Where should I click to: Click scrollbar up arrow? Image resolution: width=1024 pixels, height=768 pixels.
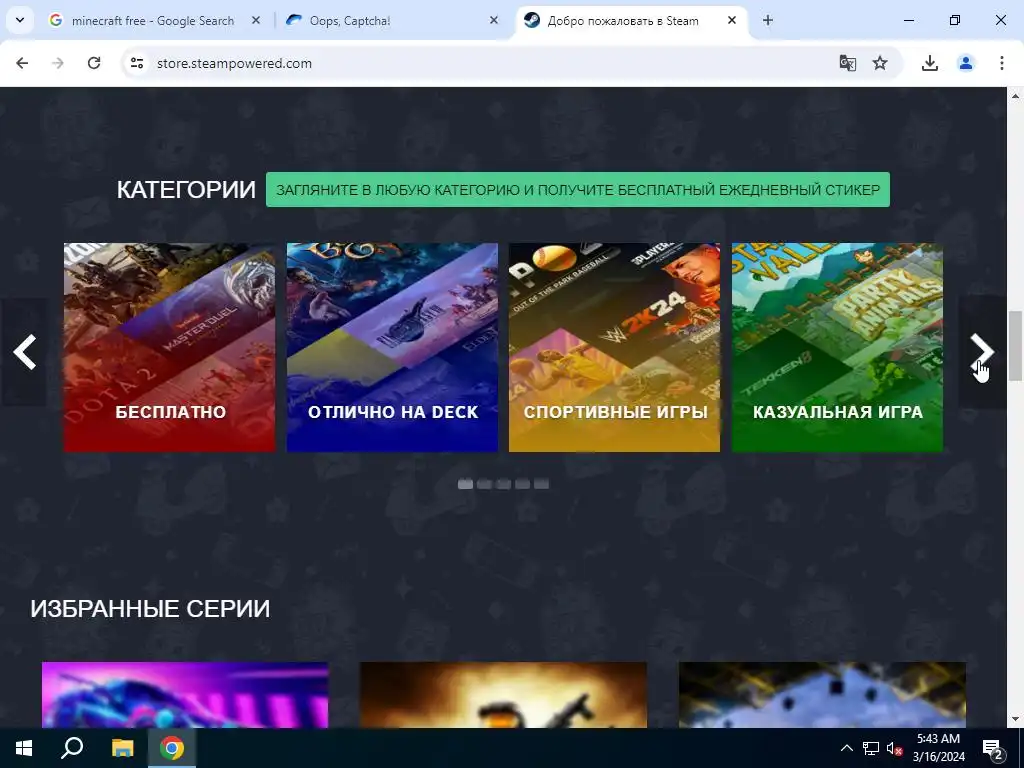click(x=1015, y=96)
